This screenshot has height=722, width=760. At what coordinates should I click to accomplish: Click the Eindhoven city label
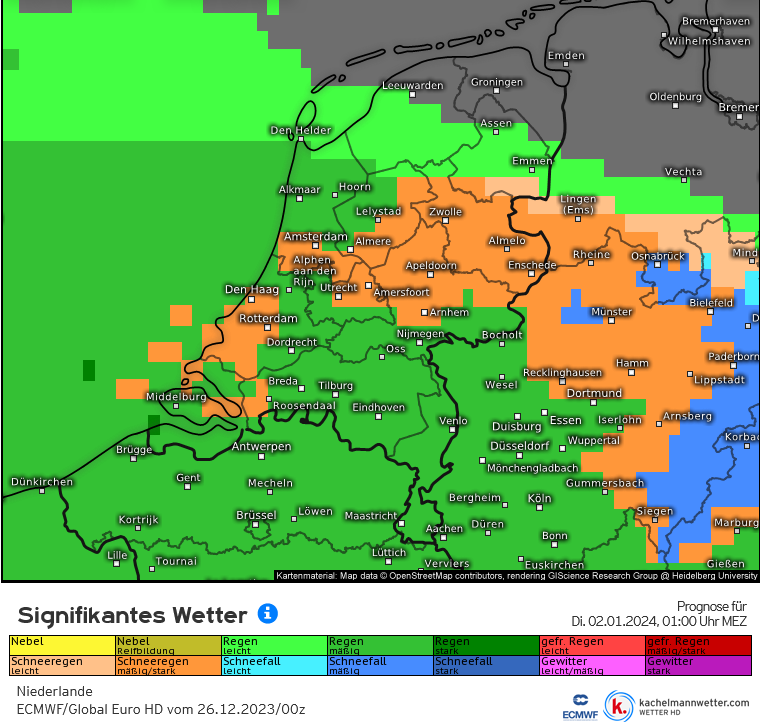click(x=378, y=407)
